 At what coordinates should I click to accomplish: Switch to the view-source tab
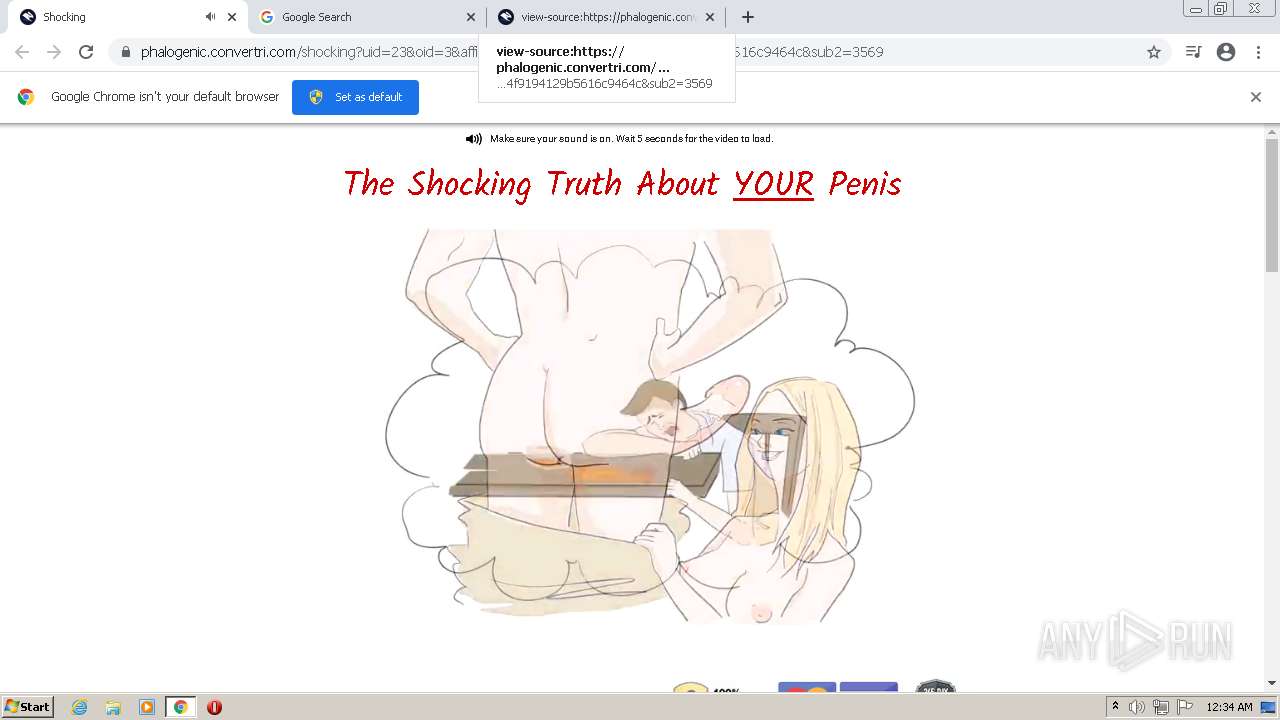[x=605, y=17]
